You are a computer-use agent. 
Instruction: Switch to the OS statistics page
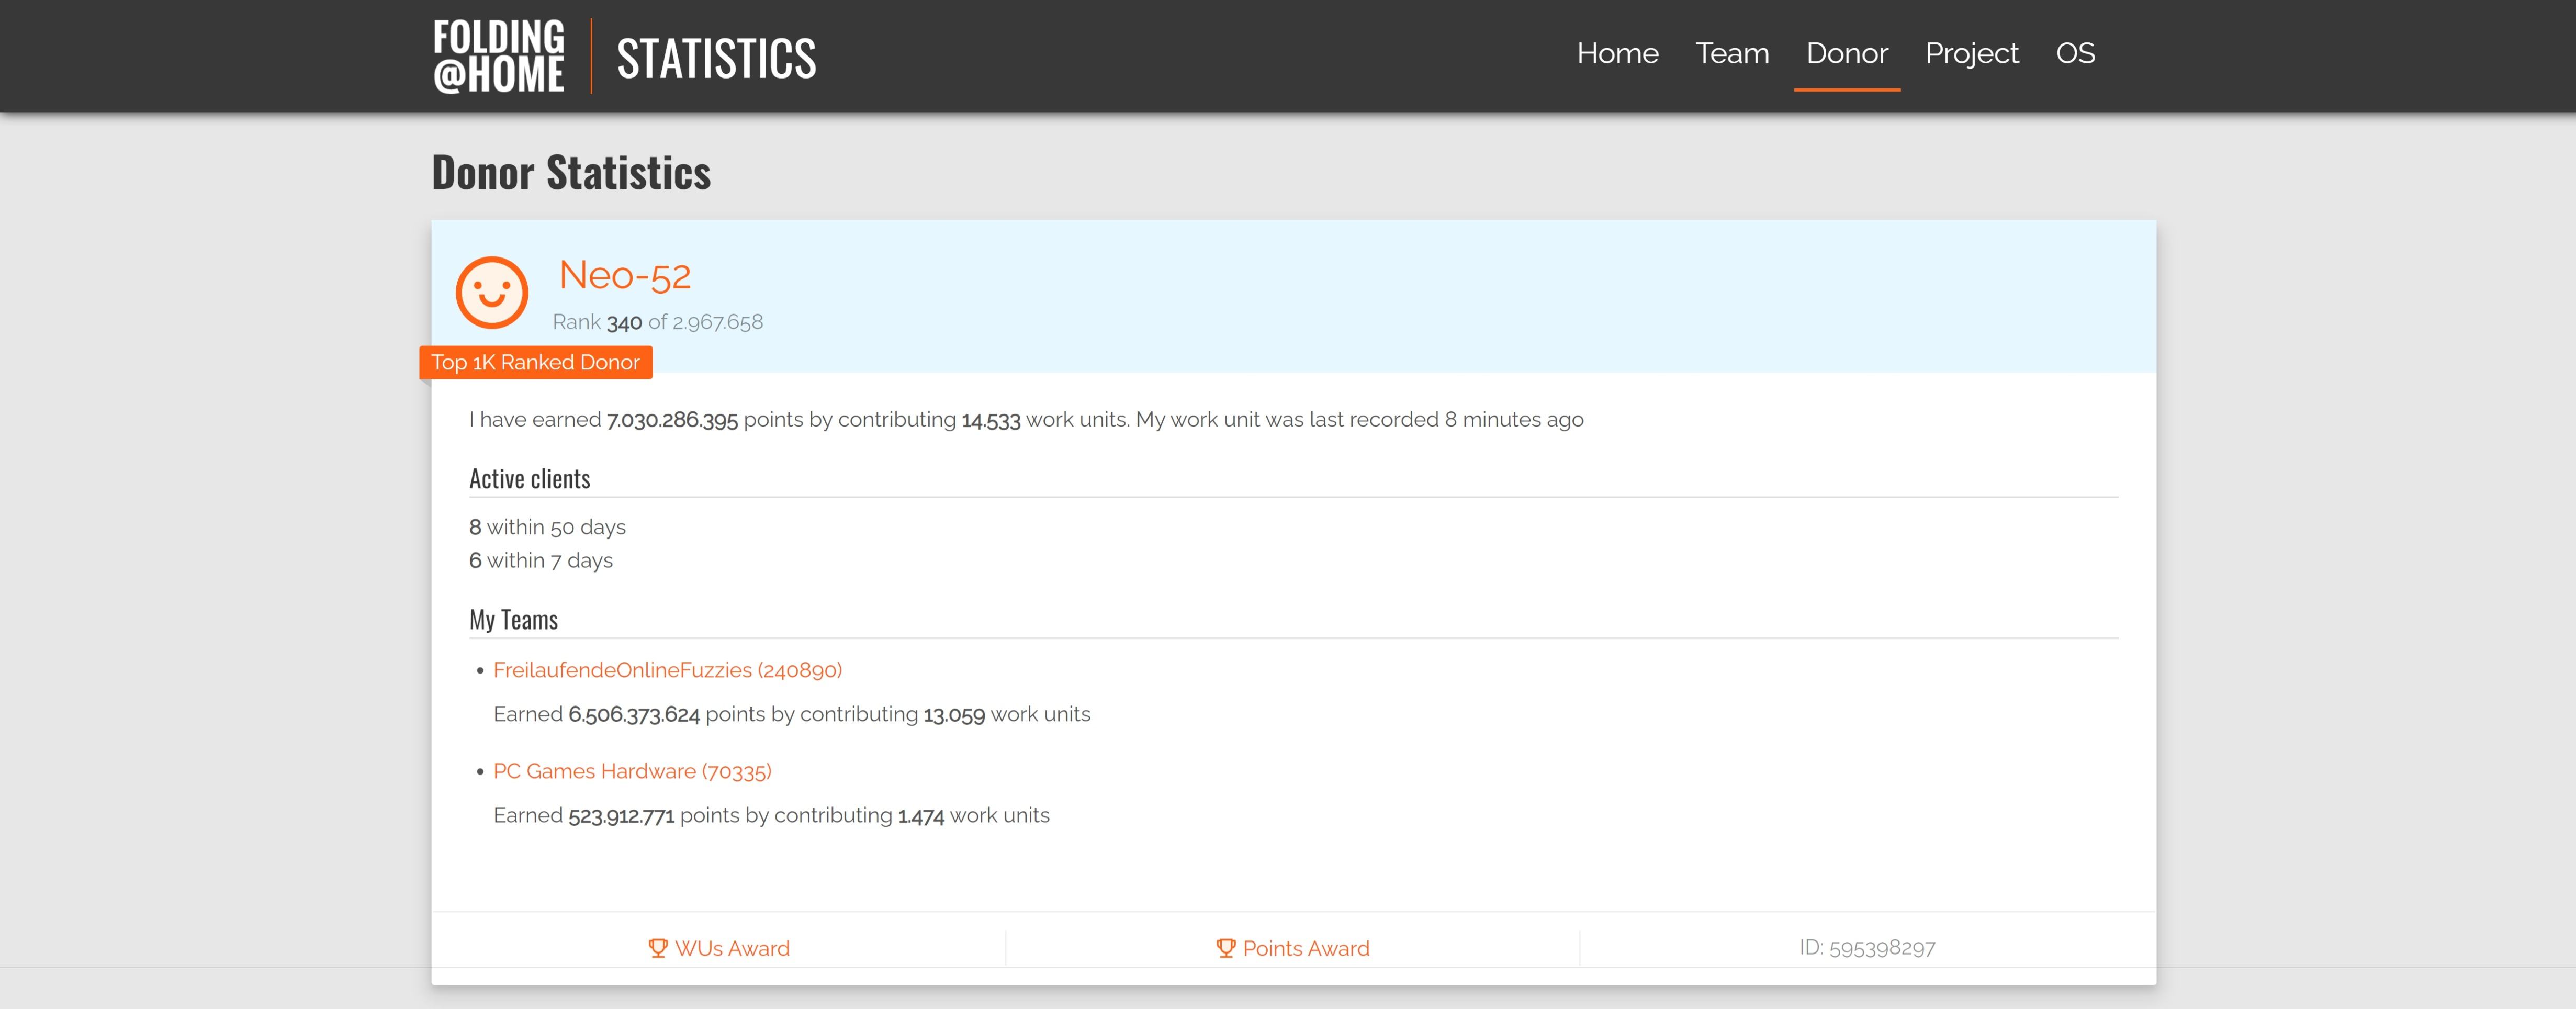(x=2074, y=53)
